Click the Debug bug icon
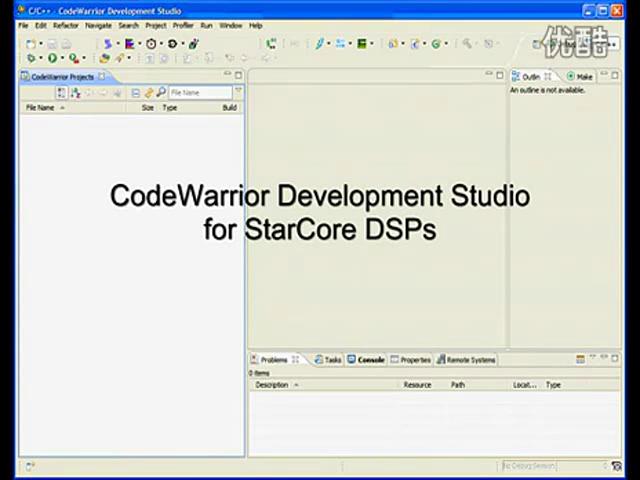This screenshot has height=480, width=640. point(31,58)
